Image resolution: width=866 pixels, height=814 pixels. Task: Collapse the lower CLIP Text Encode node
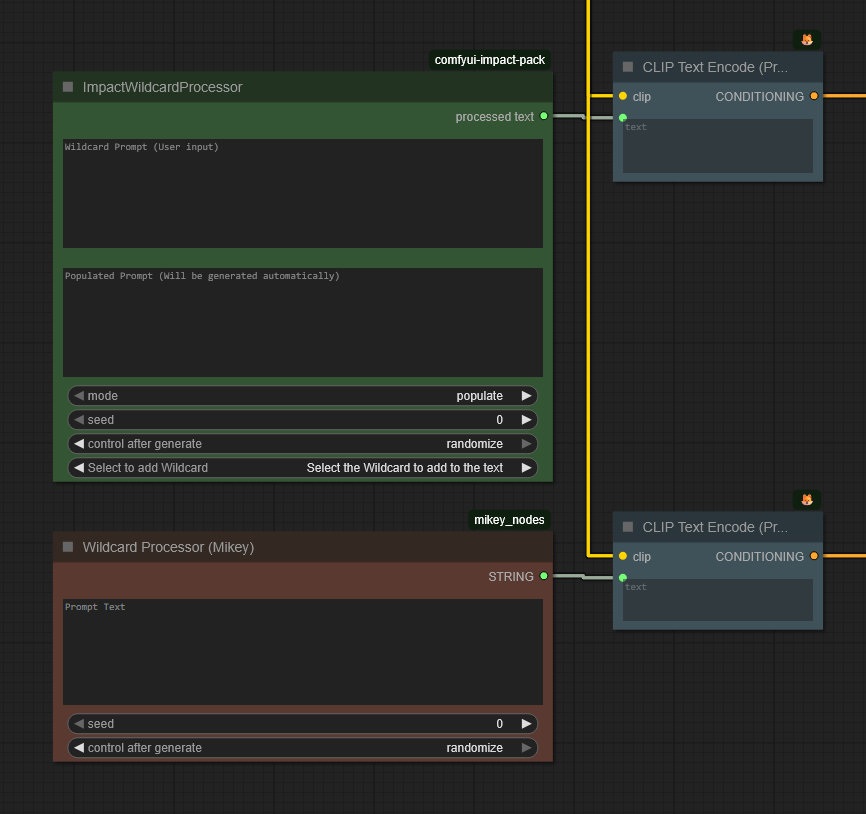(x=628, y=527)
